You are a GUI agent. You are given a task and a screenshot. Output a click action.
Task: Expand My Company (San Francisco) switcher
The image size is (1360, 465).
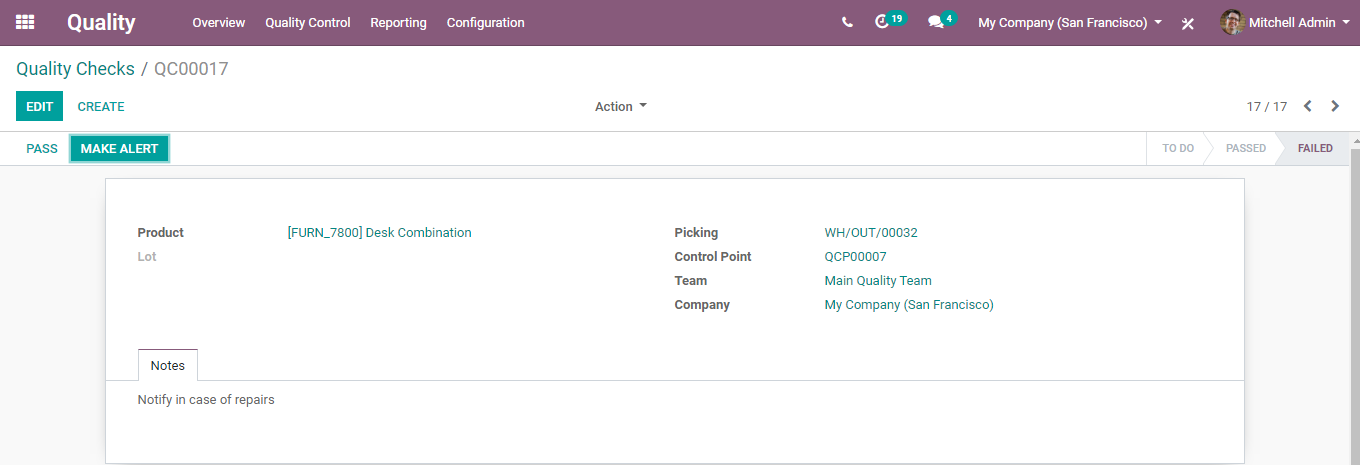(x=1069, y=22)
